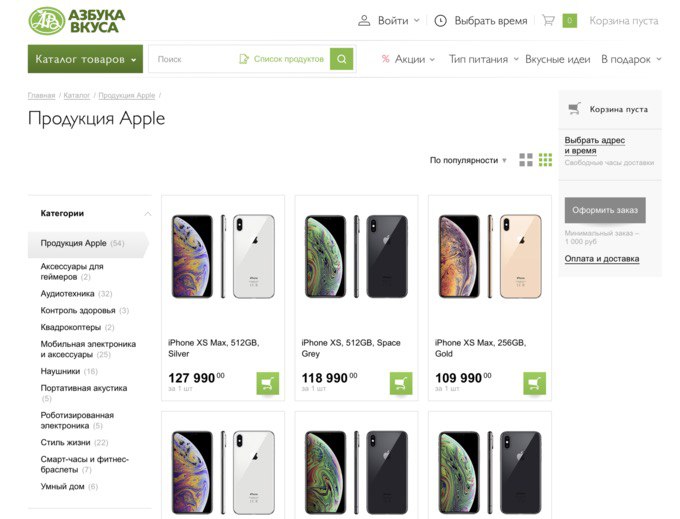The height and width of the screenshot is (519, 680).
Task: Add iPhone XS Max Silver to cart
Action: (267, 383)
